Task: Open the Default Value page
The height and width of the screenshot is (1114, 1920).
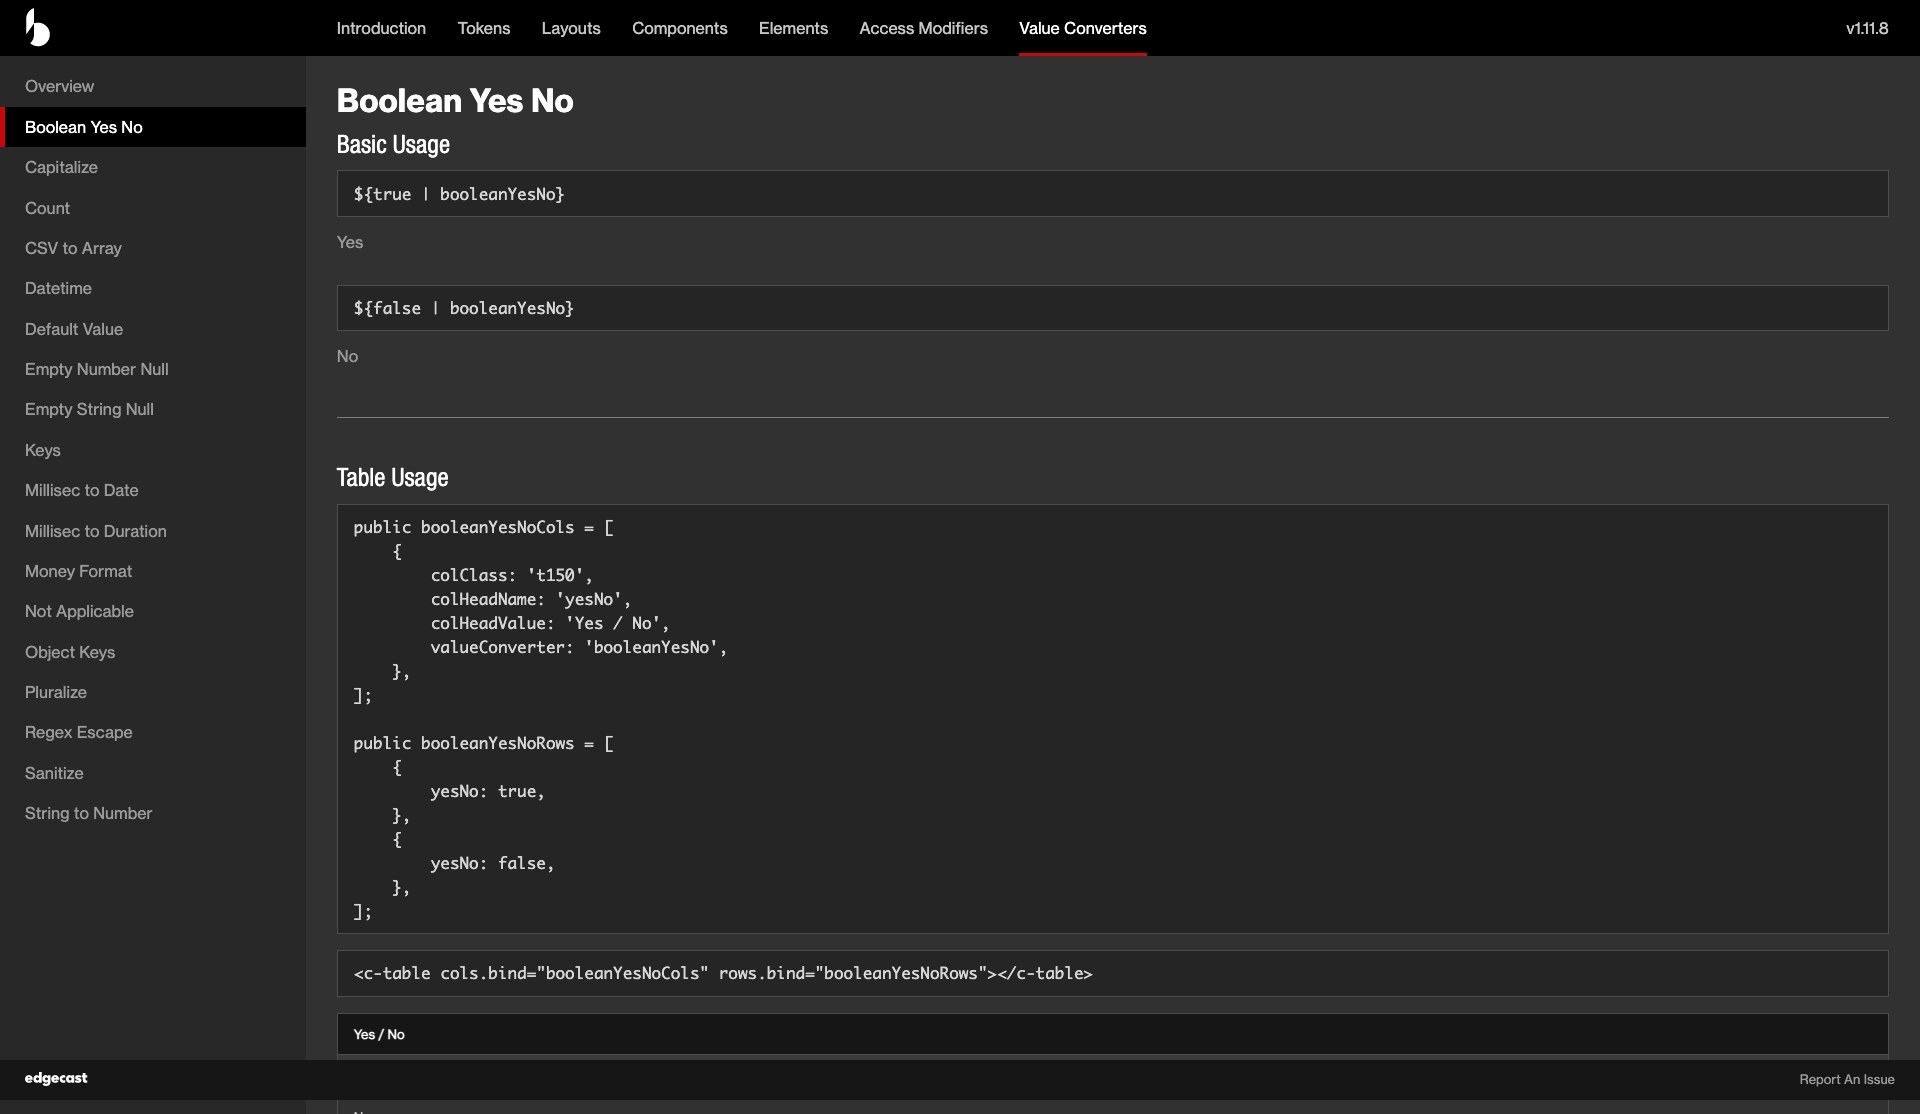Action: point(153,329)
